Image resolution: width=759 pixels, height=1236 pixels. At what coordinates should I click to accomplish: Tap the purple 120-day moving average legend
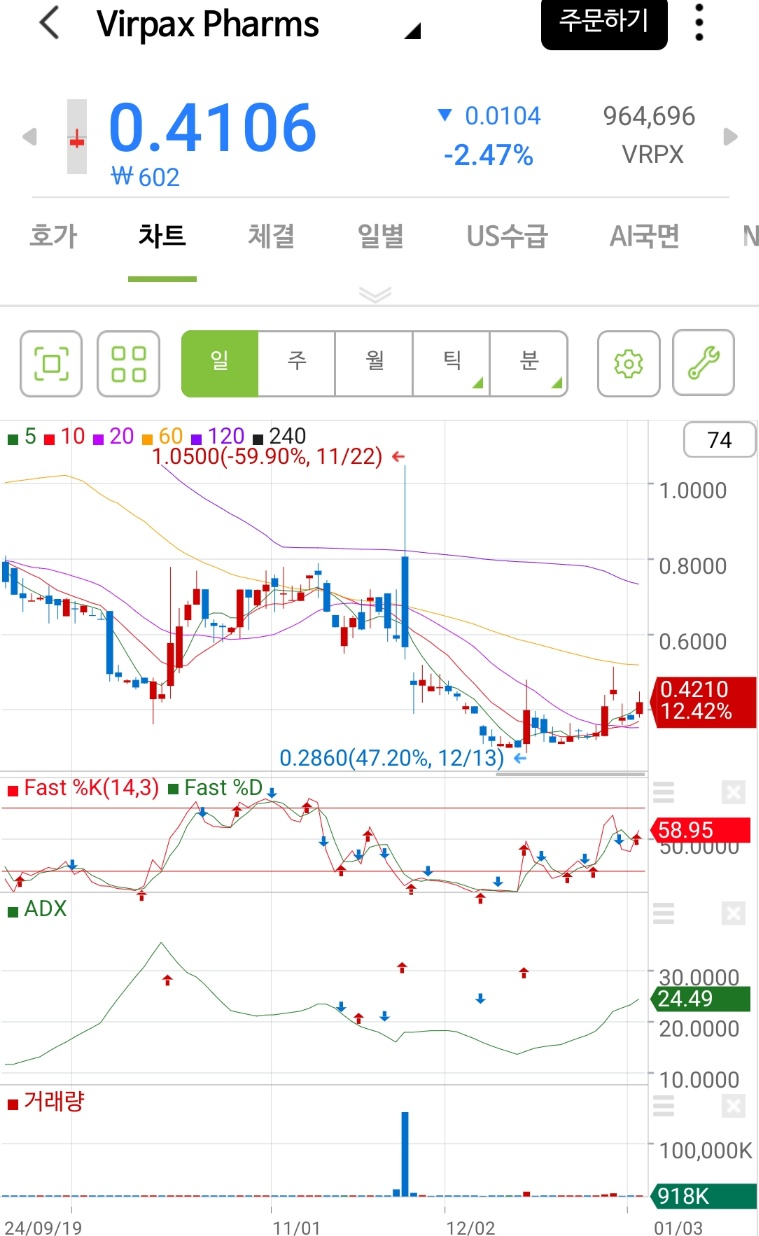pos(217,437)
